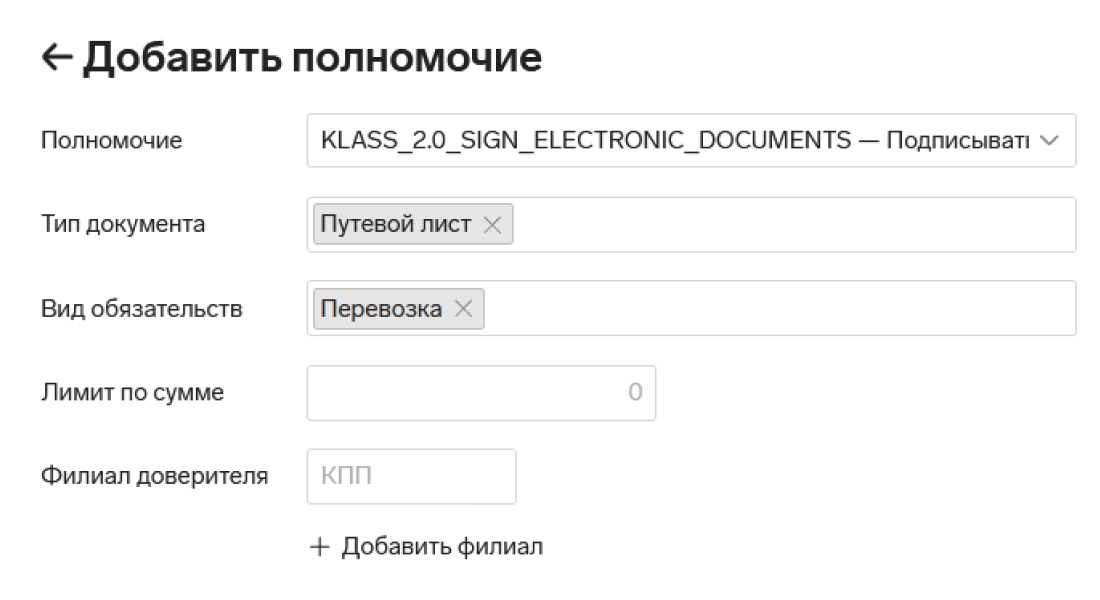
Task: Open the Тип документа multi-select field
Action: [790, 225]
